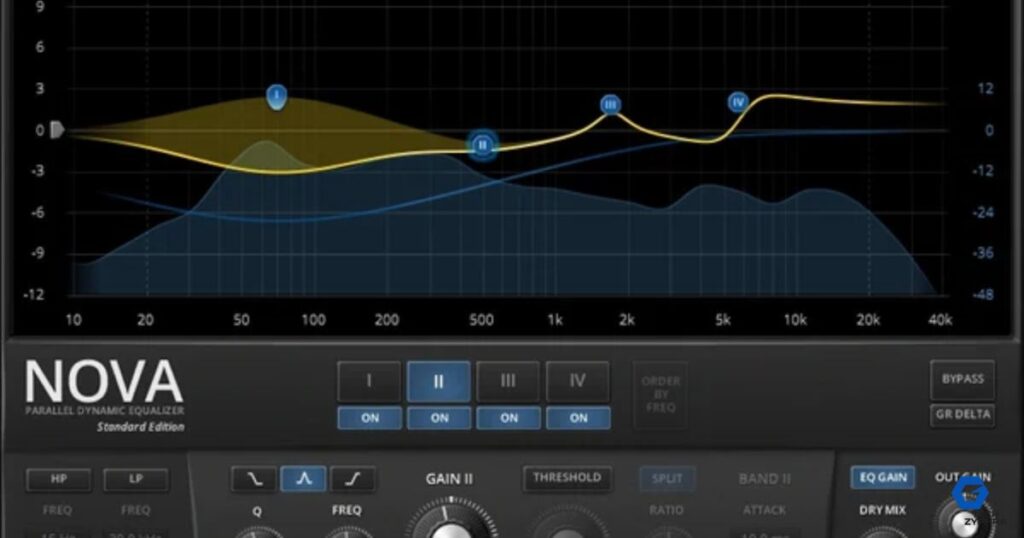Toggle the ON switch under band IV
The height and width of the screenshot is (538, 1024).
[578, 418]
